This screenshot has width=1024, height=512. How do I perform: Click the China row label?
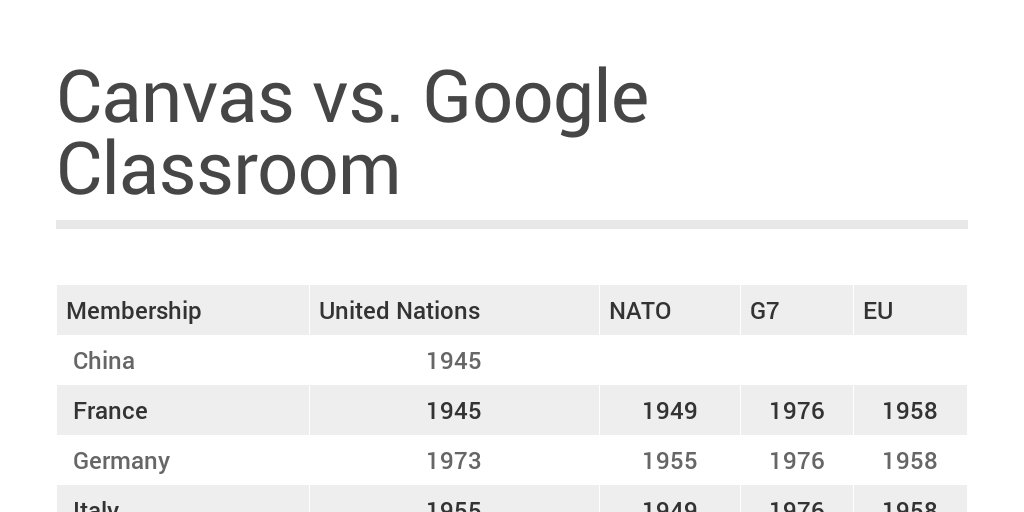tap(104, 361)
